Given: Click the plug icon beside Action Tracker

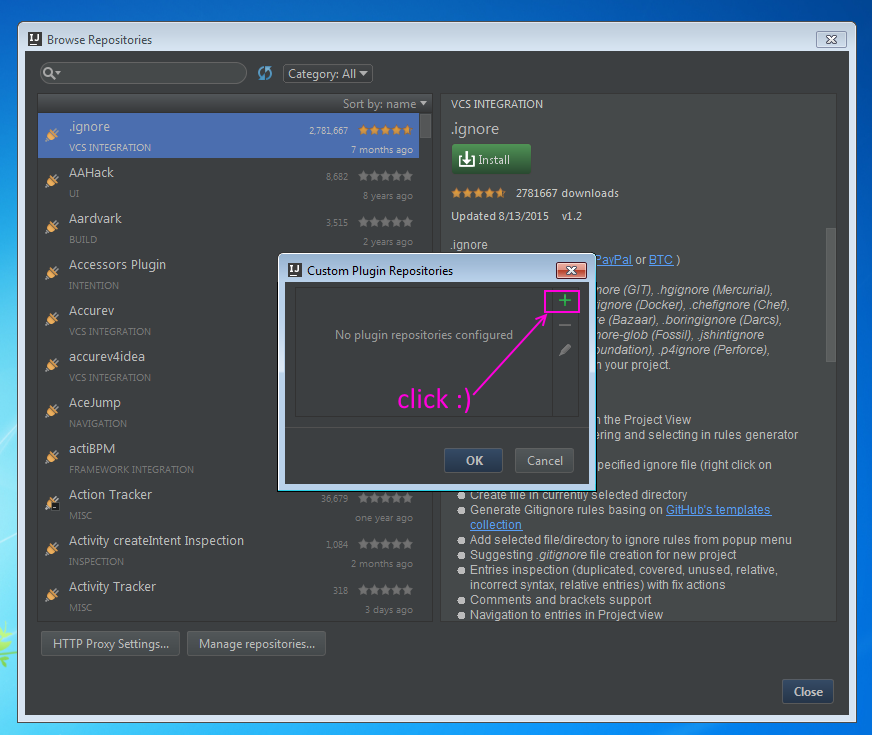Looking at the screenshot, I should click(52, 503).
